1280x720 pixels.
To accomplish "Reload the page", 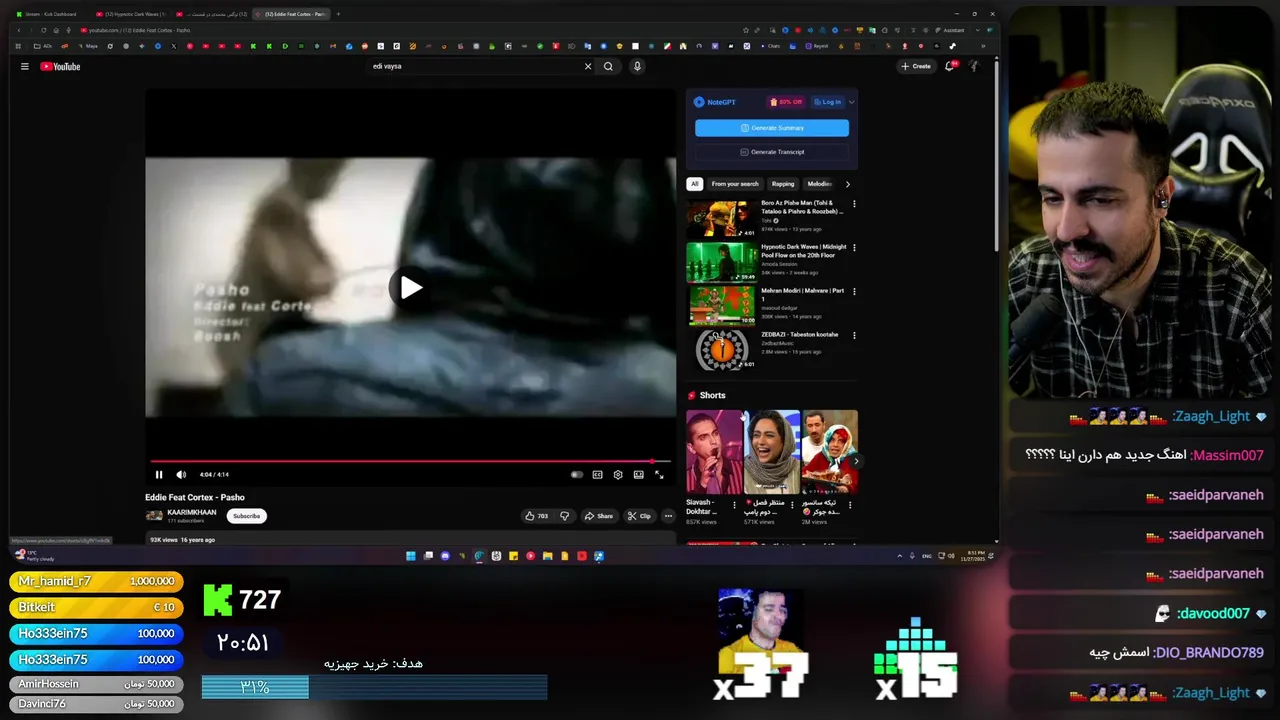I will 43,30.
